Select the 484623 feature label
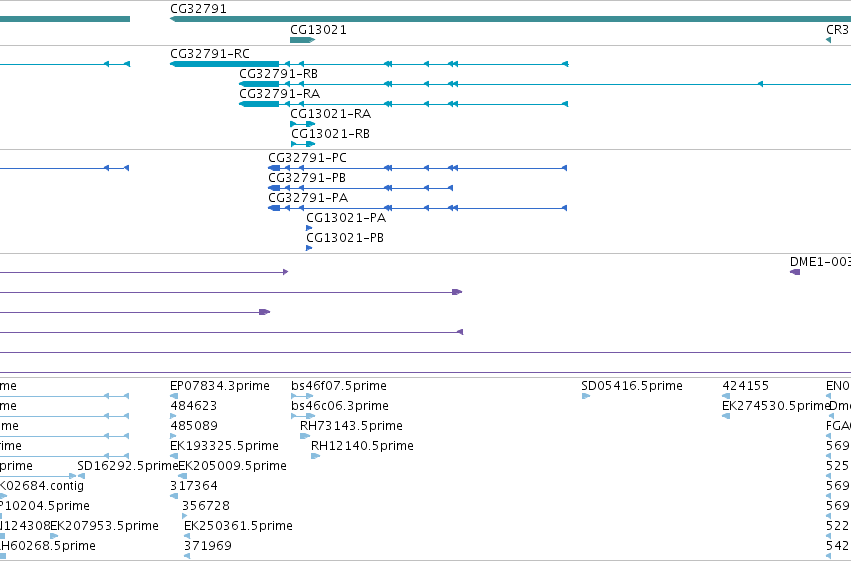The height and width of the screenshot is (561, 851). (193, 406)
